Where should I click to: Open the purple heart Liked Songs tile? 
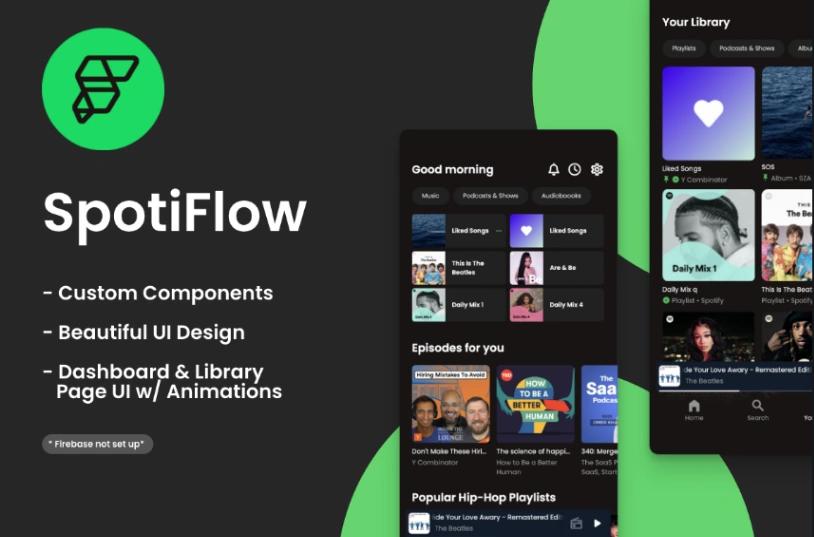coord(557,231)
